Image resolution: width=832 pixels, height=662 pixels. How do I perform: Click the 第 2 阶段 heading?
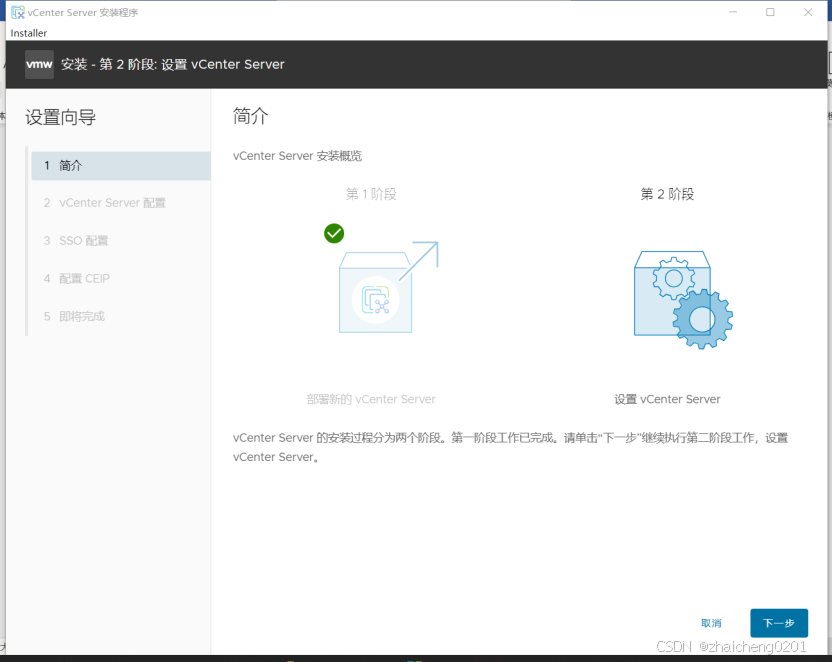[667, 194]
